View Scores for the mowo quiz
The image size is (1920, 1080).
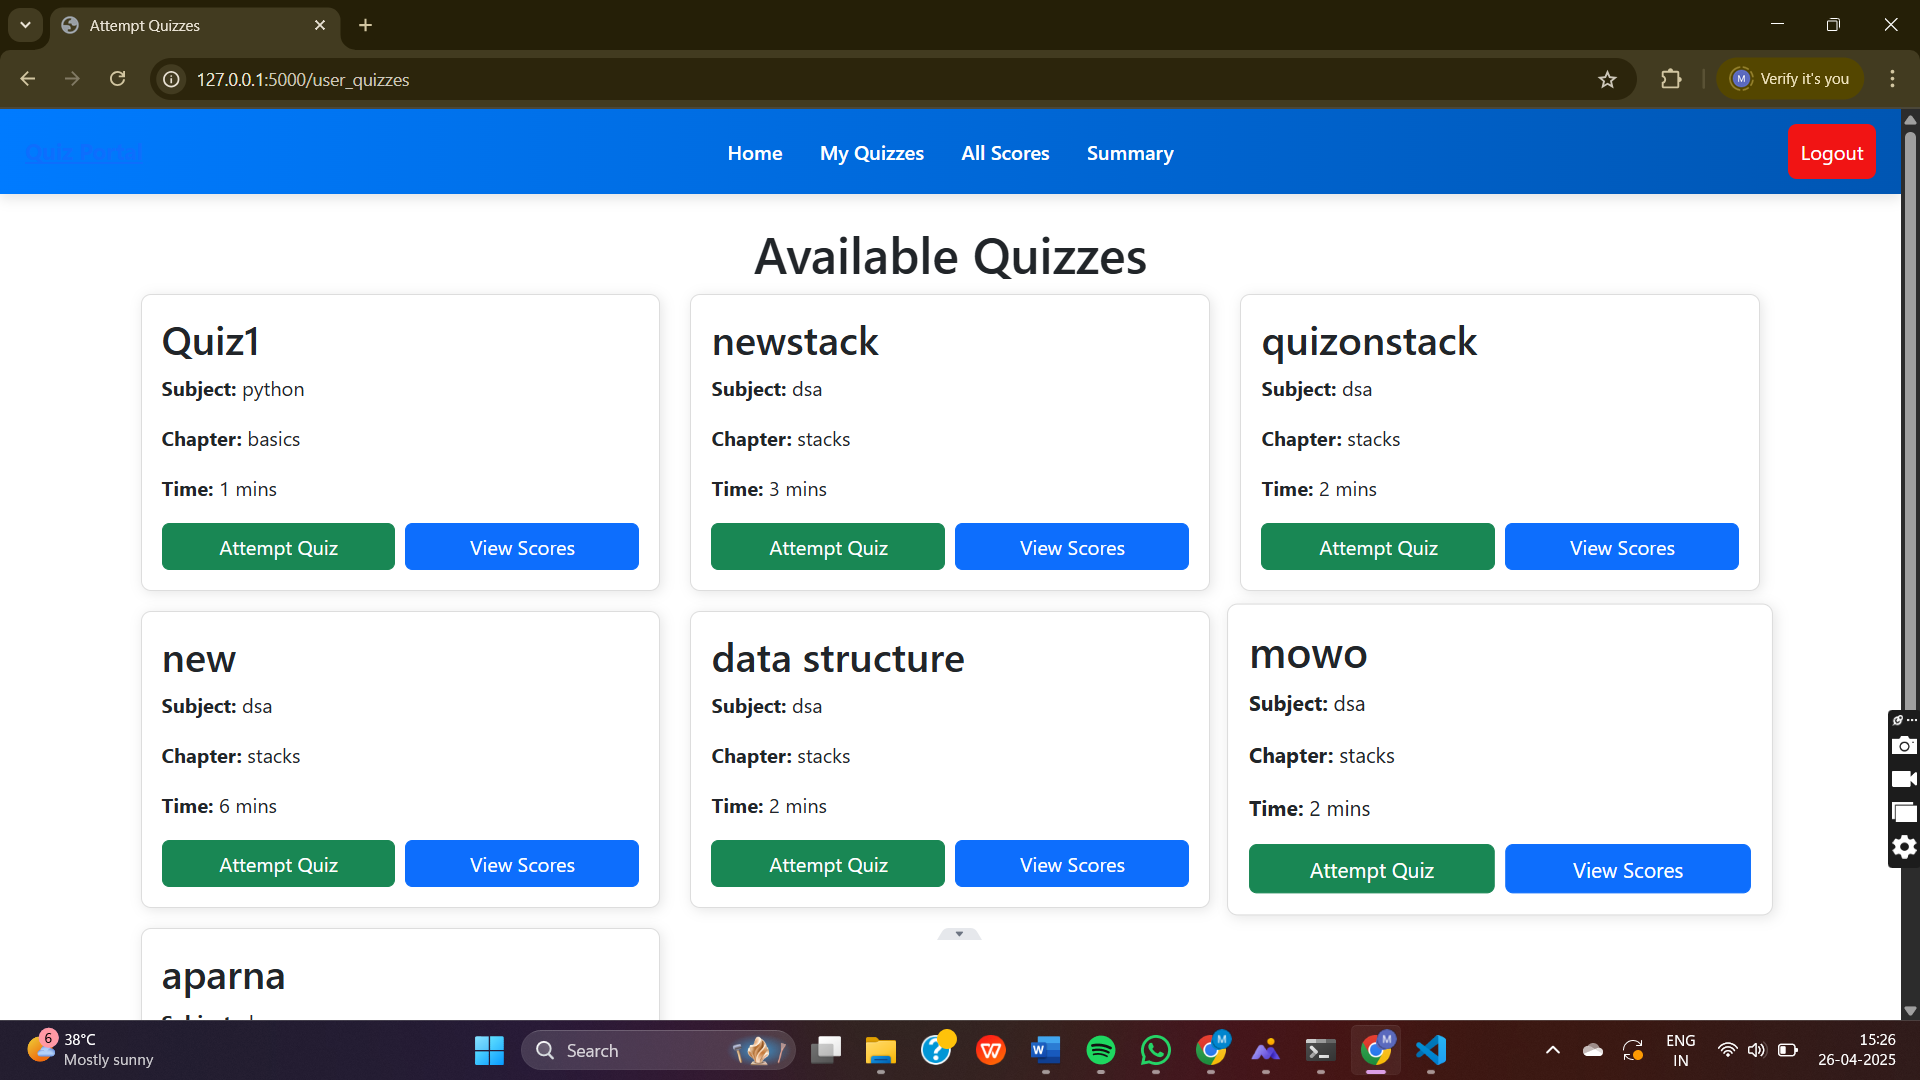tap(1627, 870)
